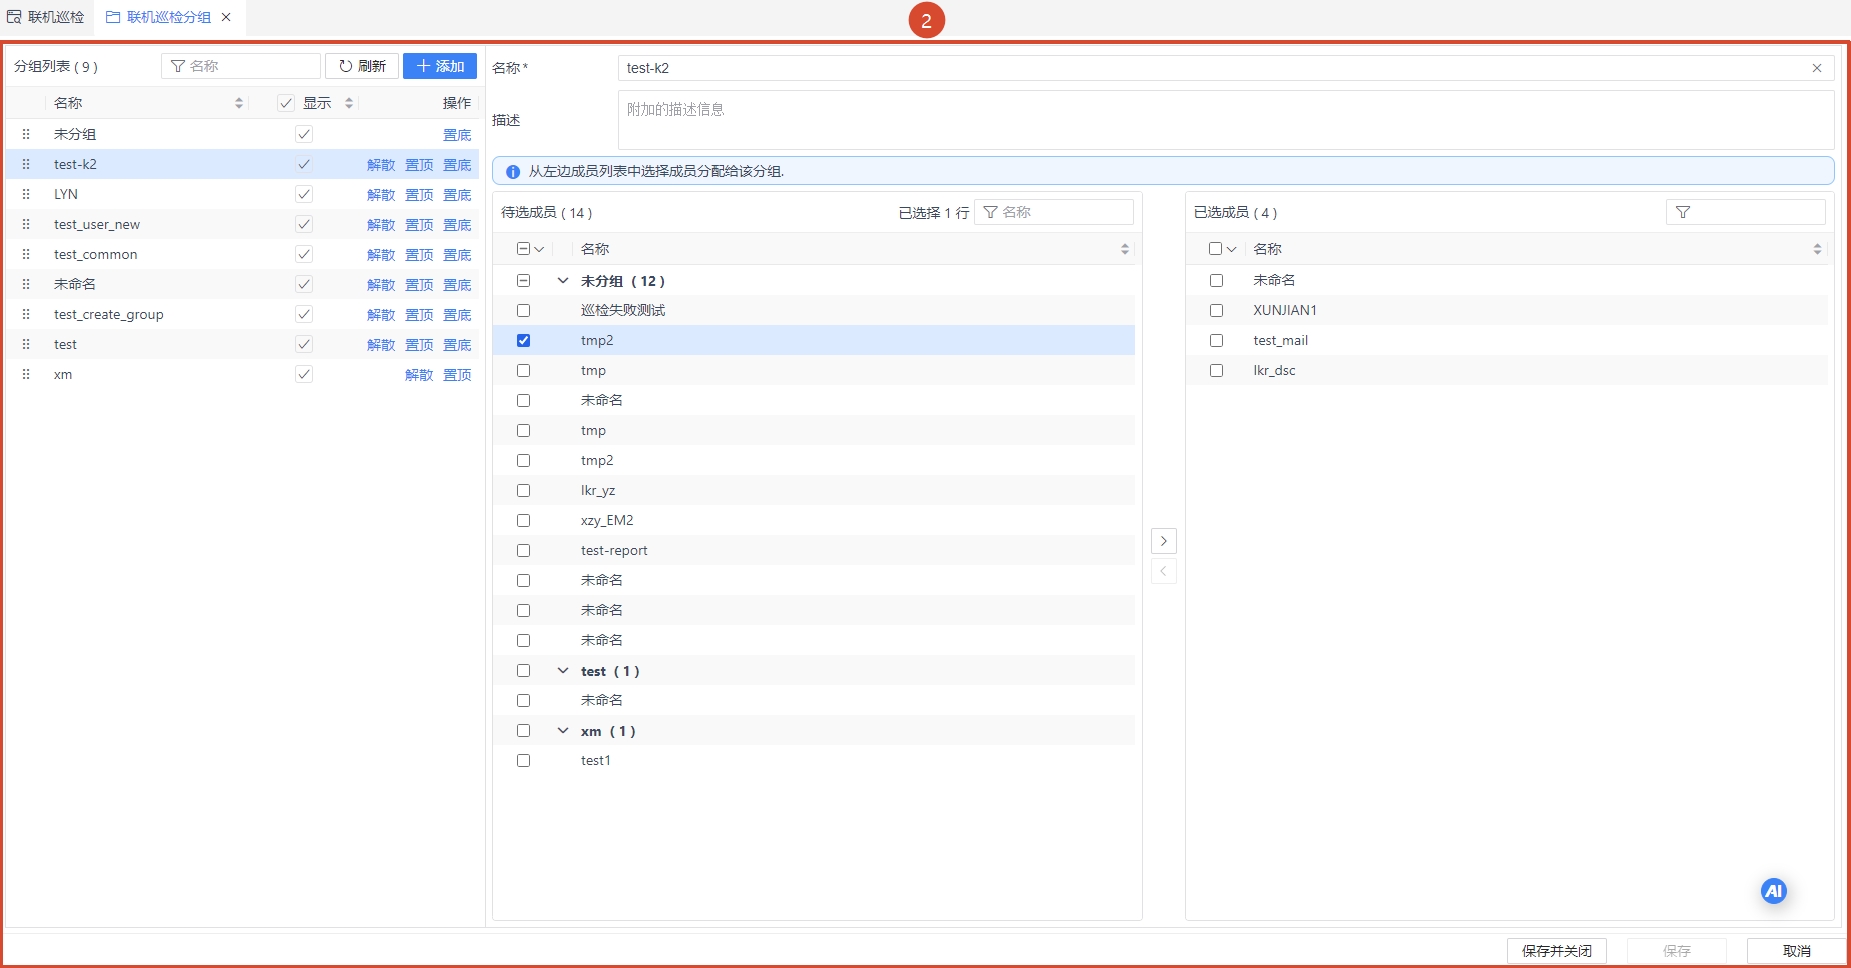Check the lkr_yz member checkbox
Image resolution: width=1851 pixels, height=968 pixels.
[523, 490]
